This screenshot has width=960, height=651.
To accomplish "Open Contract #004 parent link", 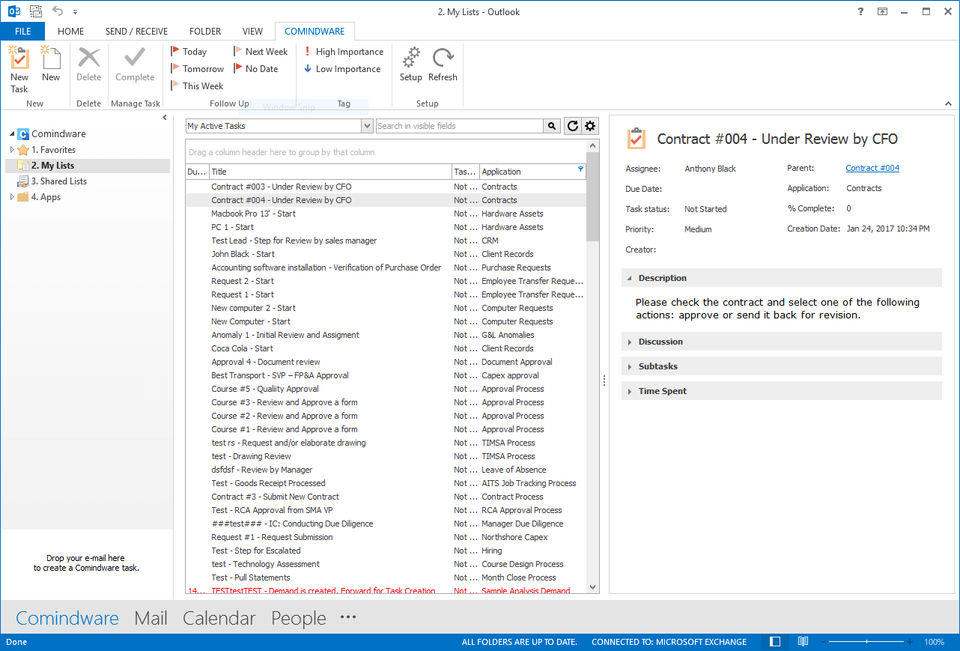I will pyautogui.click(x=872, y=168).
